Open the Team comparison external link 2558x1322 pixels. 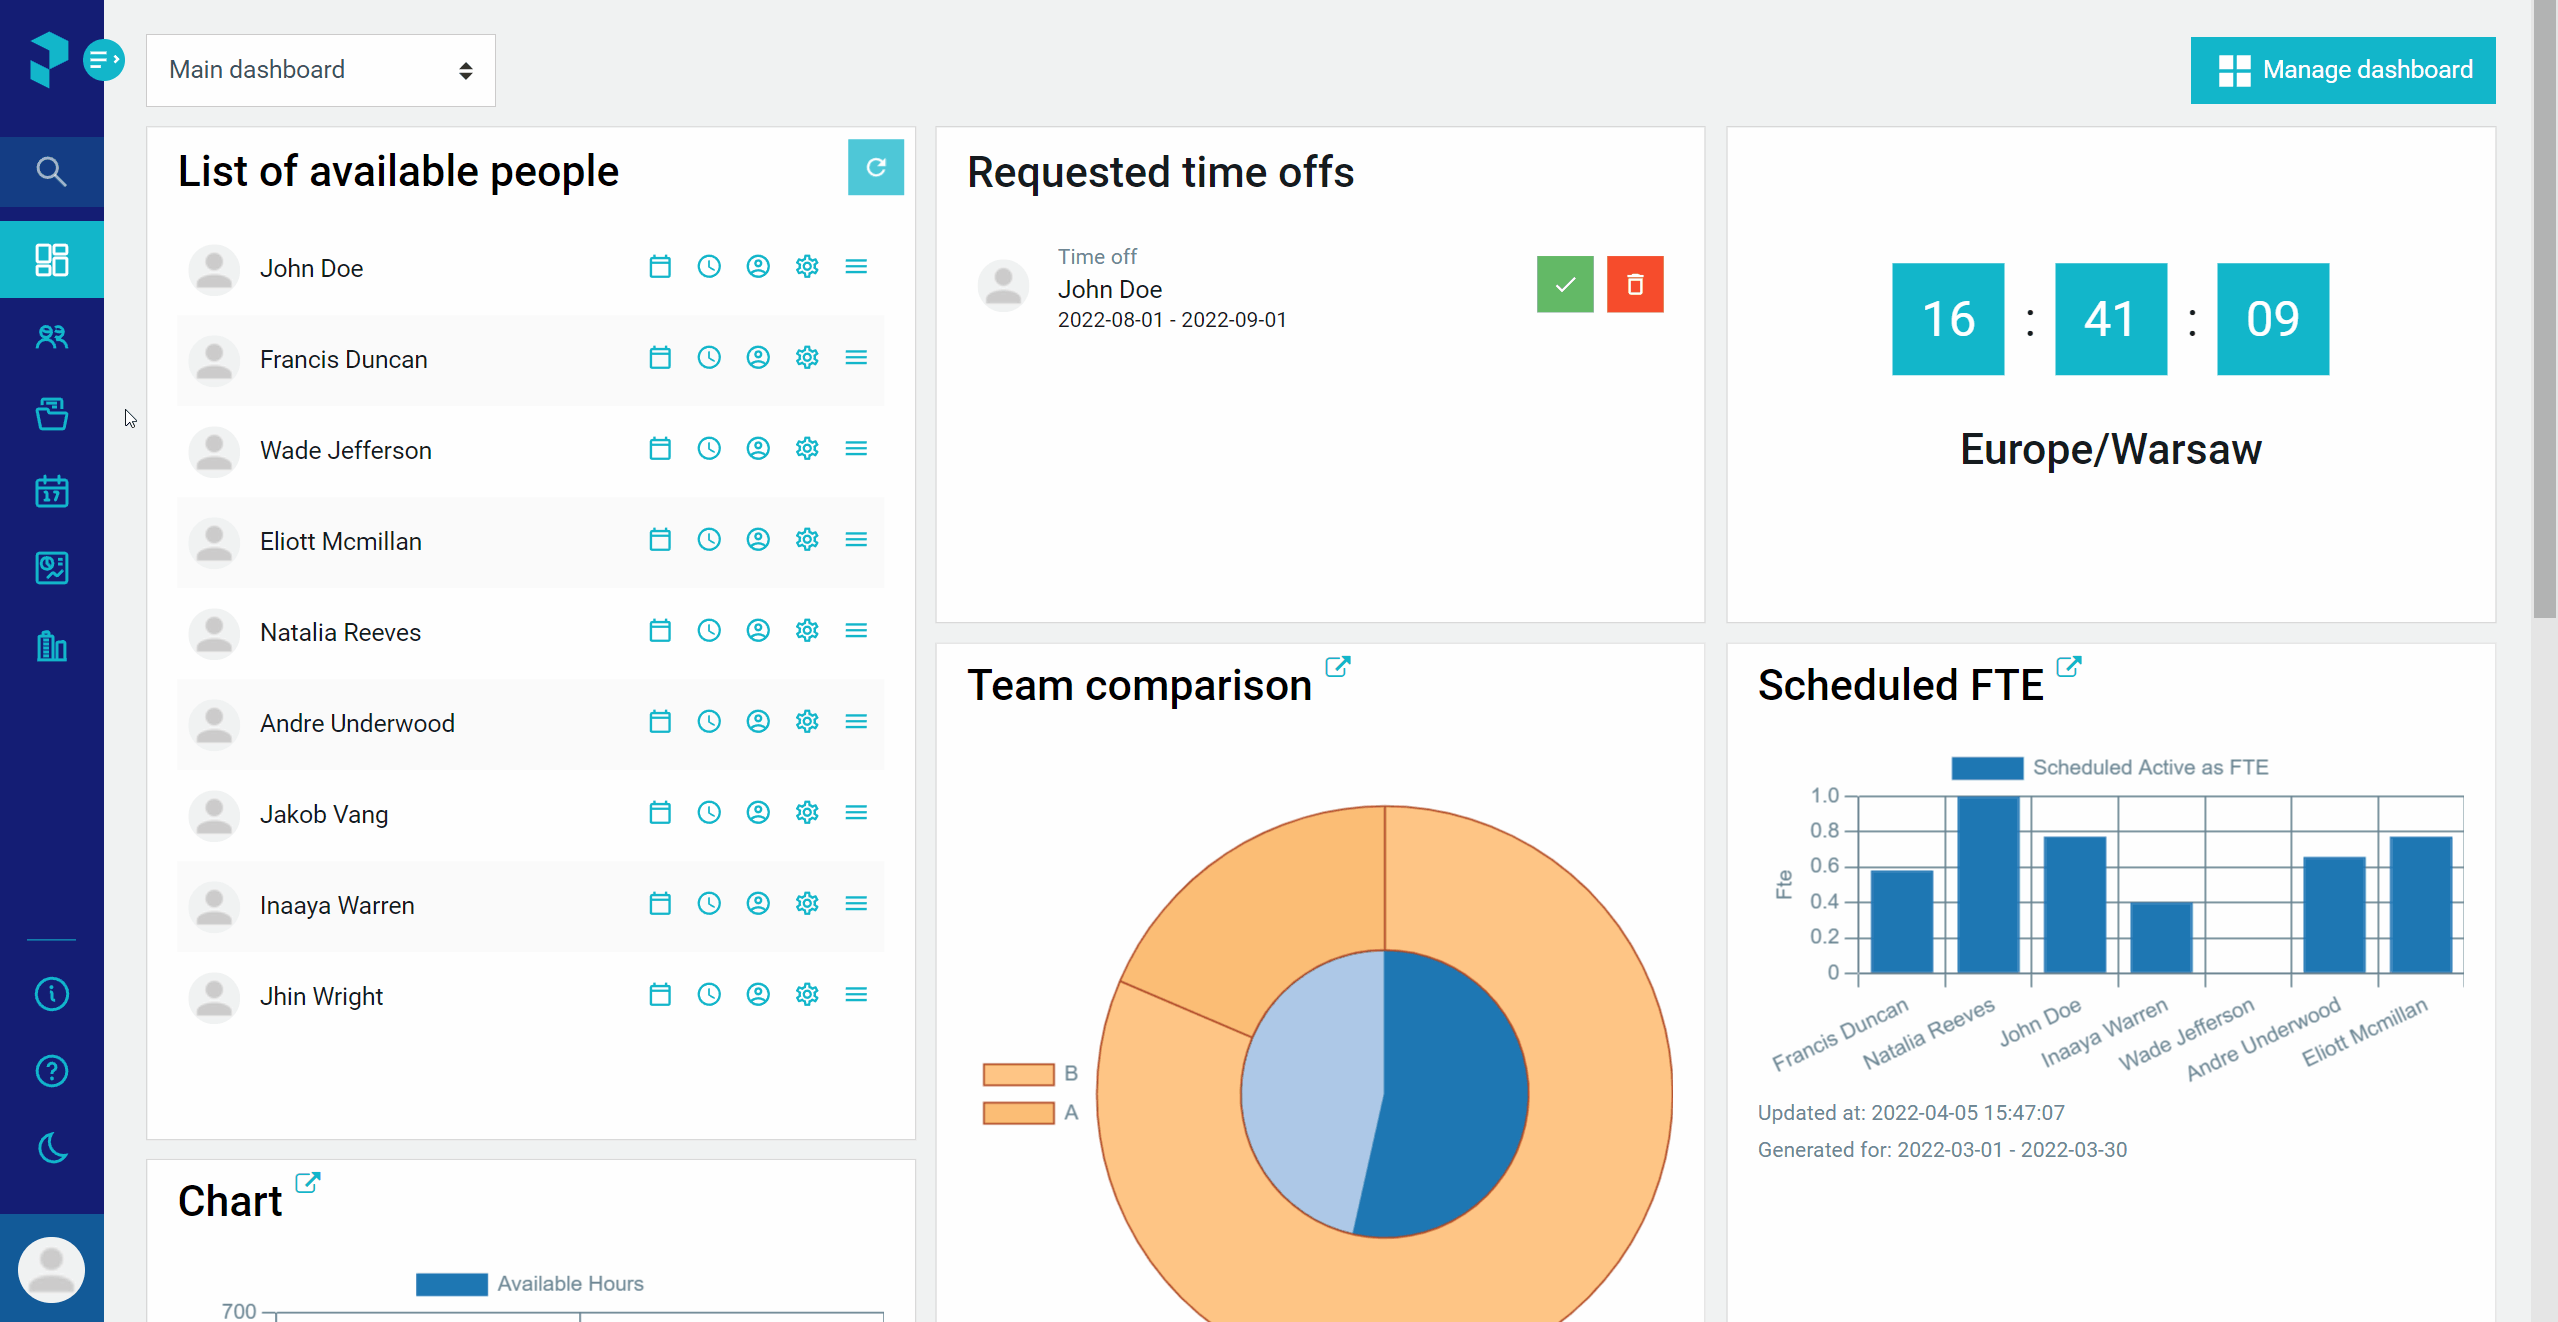tap(1338, 667)
